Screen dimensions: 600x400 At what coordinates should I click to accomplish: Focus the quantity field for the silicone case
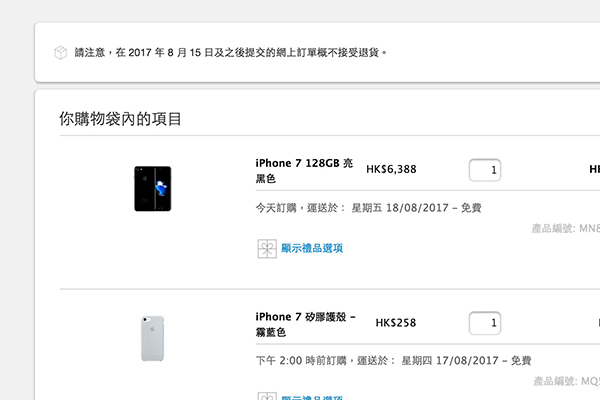point(485,323)
